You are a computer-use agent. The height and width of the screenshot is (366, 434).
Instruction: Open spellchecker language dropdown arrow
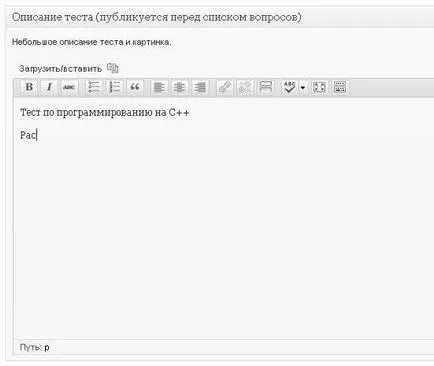click(x=303, y=88)
